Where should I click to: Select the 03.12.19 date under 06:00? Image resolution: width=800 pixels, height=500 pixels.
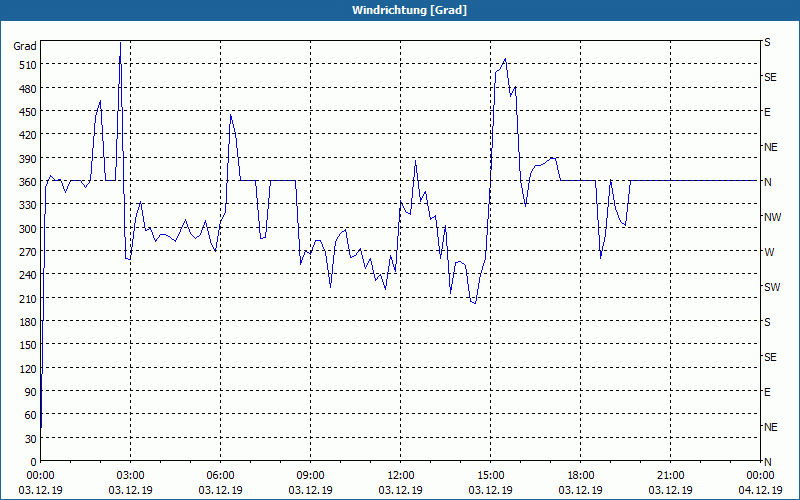coord(220,490)
